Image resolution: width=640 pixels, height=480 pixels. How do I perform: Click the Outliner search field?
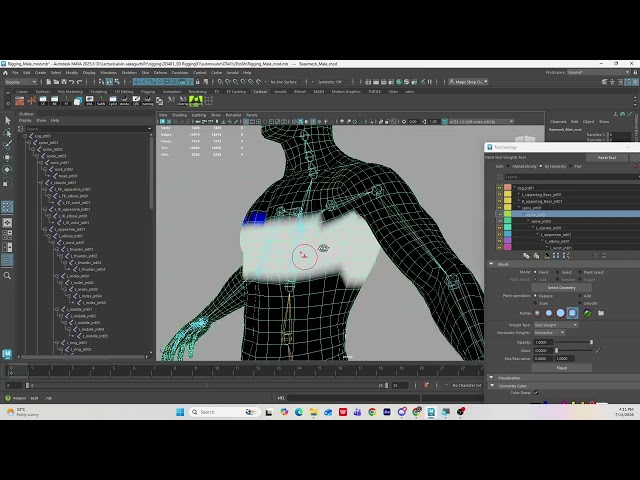88,129
